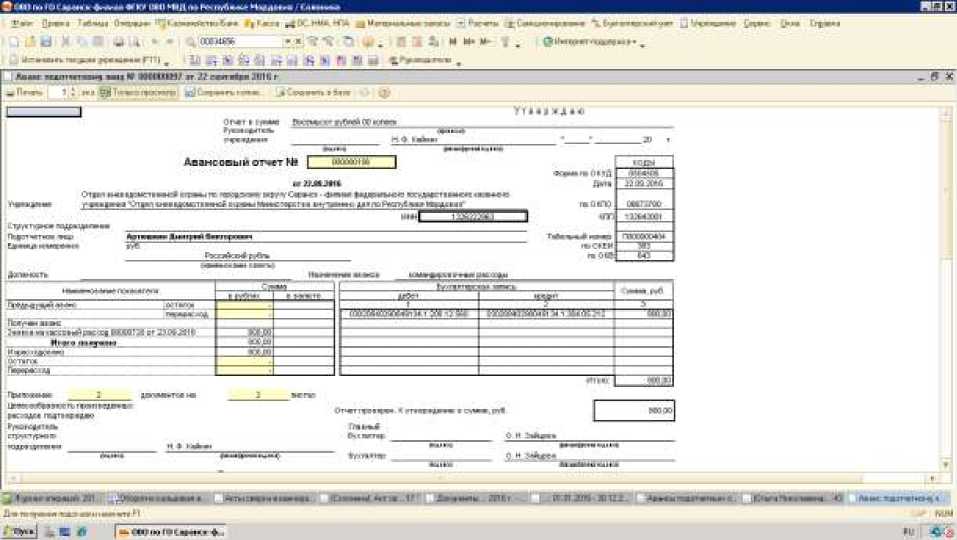Click the help question mark icon
Viewport: 957px width, 540px height.
(x=384, y=93)
